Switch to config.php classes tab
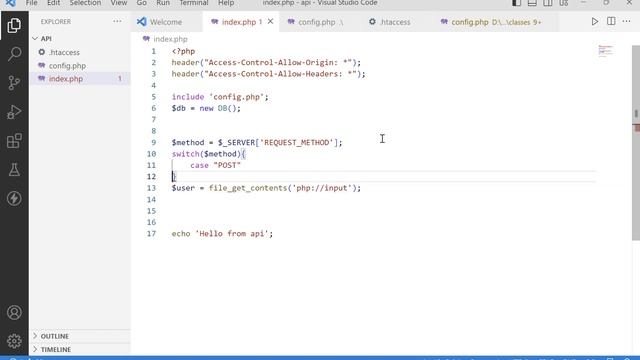This screenshot has height=360, width=640. [x=496, y=22]
